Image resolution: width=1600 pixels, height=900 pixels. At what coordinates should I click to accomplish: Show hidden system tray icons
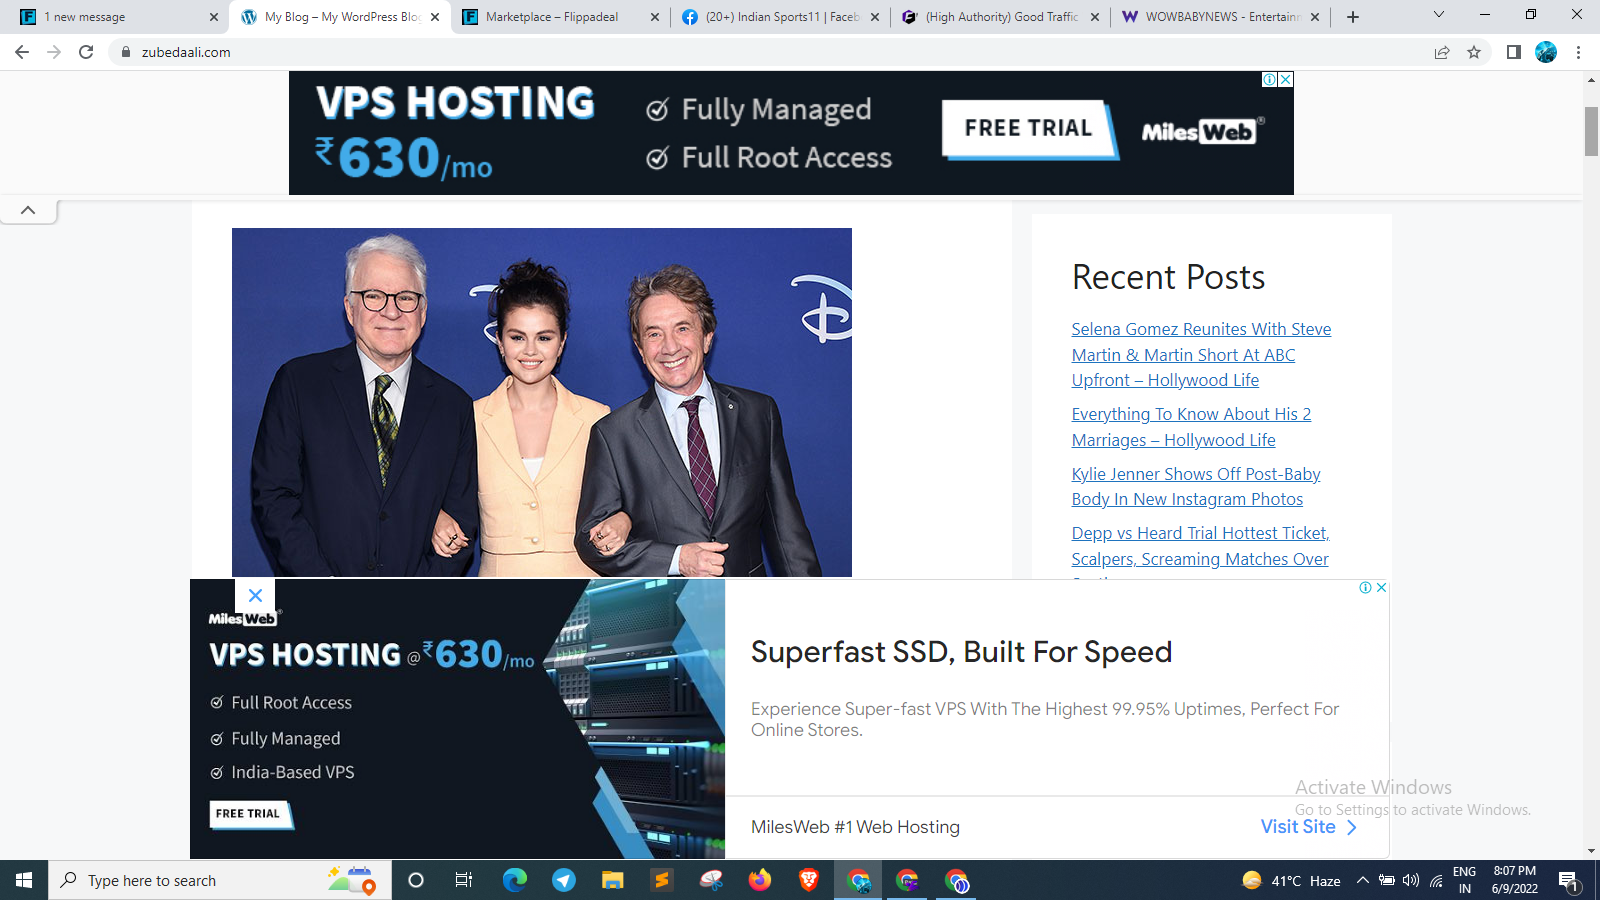(x=1362, y=880)
